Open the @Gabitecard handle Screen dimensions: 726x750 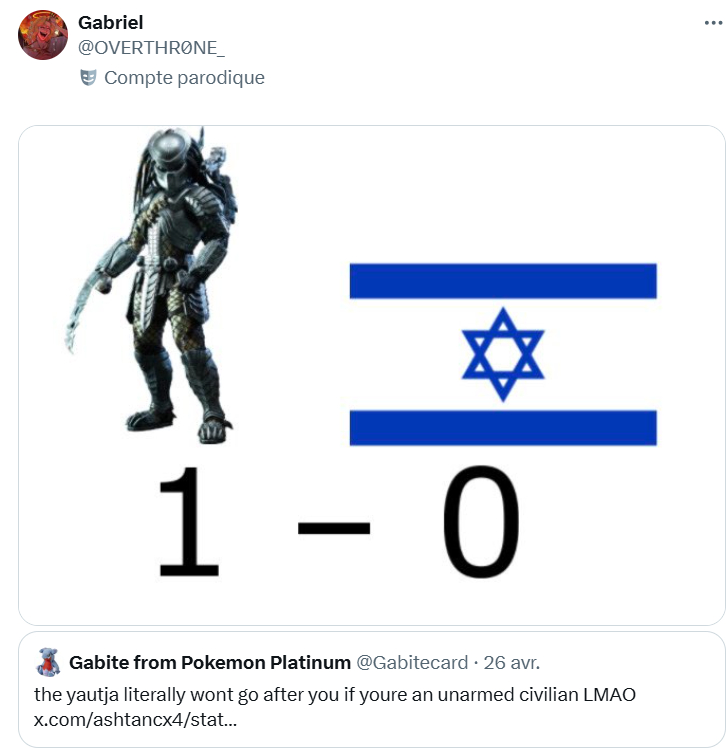pyautogui.click(x=412, y=662)
